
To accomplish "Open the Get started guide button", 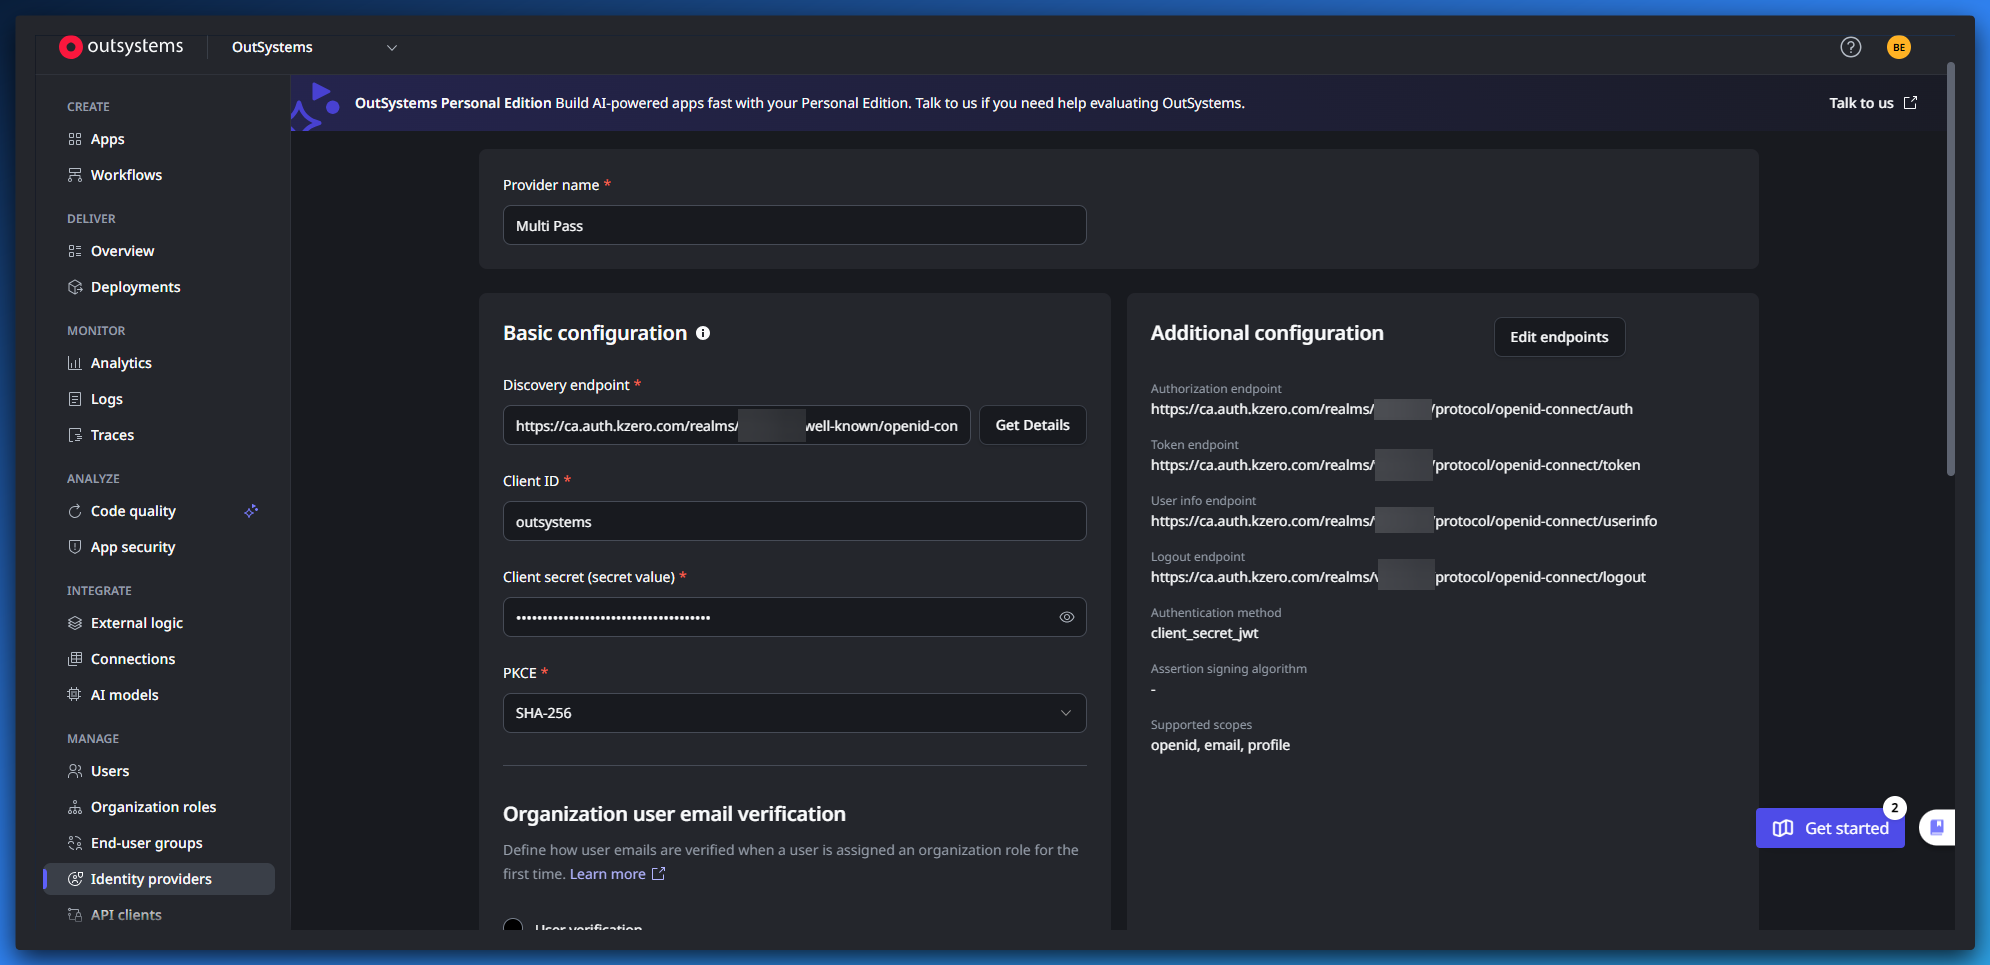I will click(1830, 828).
